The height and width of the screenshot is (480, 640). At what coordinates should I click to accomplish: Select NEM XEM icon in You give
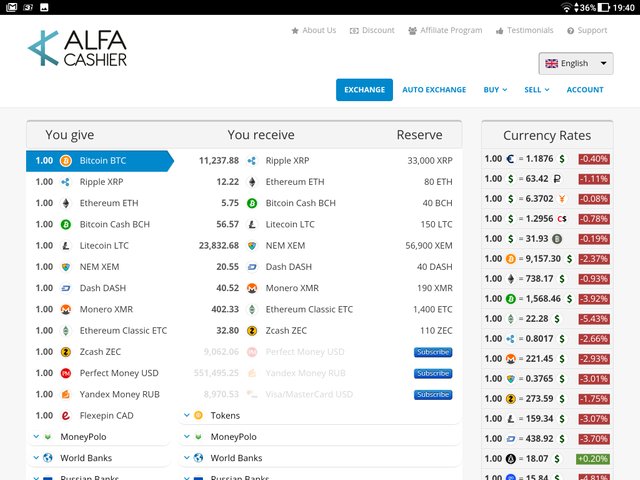tap(66, 267)
